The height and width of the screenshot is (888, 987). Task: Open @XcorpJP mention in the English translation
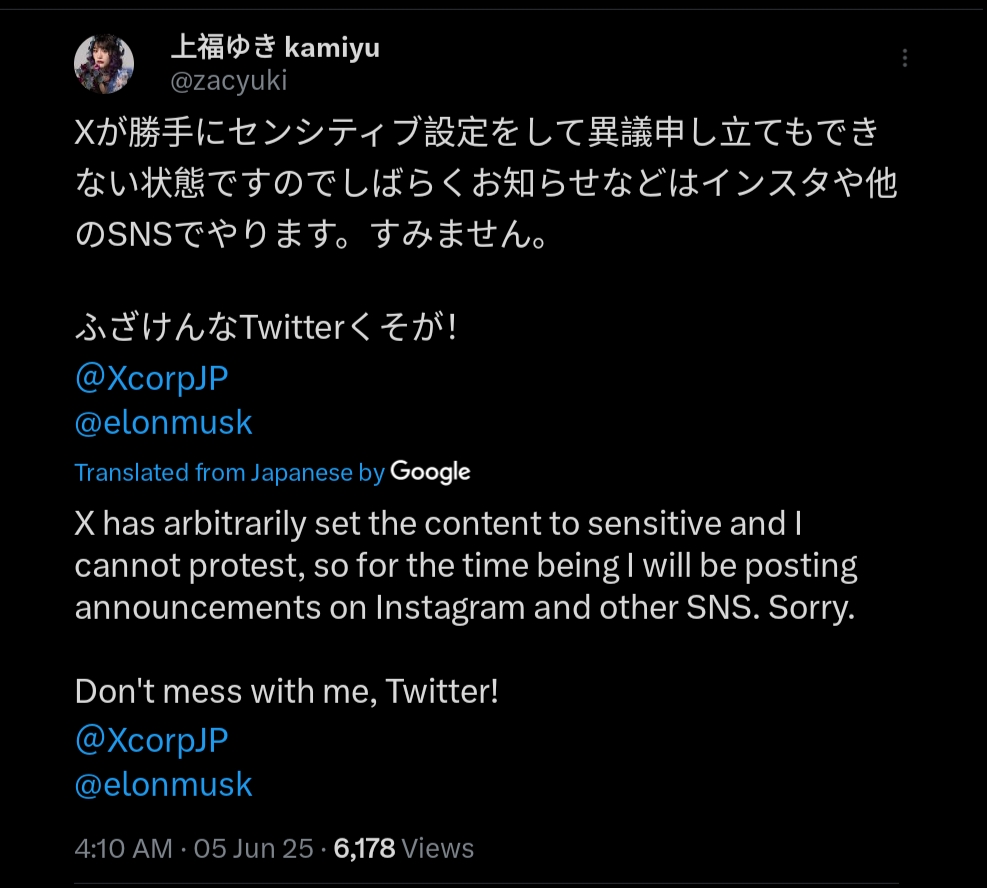tap(152, 741)
